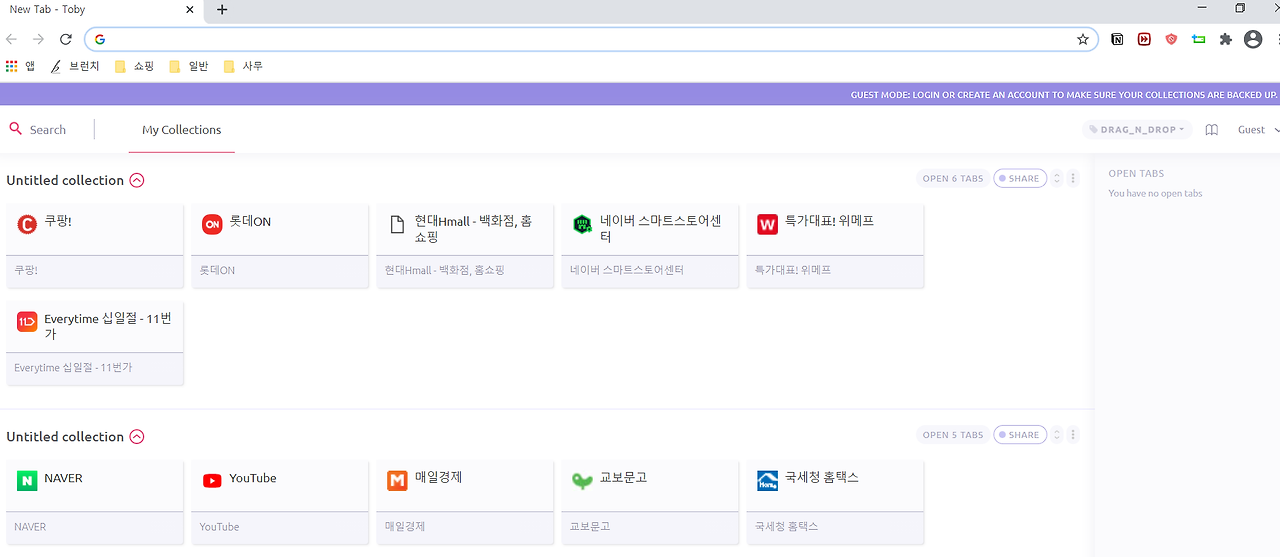
Task: Open the 일반 bookmarks folder
Action: 188,66
